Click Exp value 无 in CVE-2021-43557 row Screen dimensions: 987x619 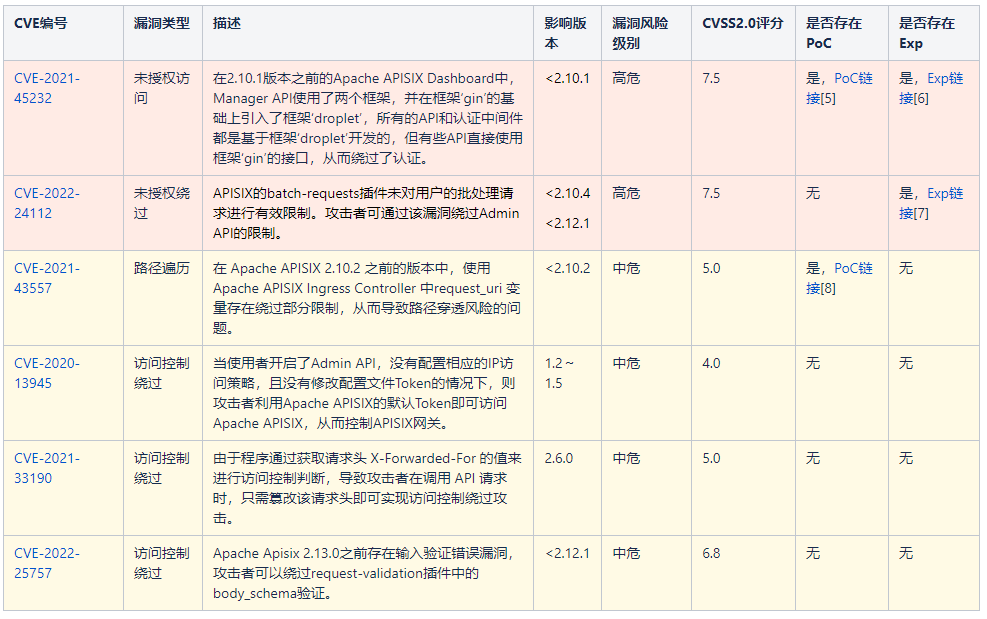[906, 269]
